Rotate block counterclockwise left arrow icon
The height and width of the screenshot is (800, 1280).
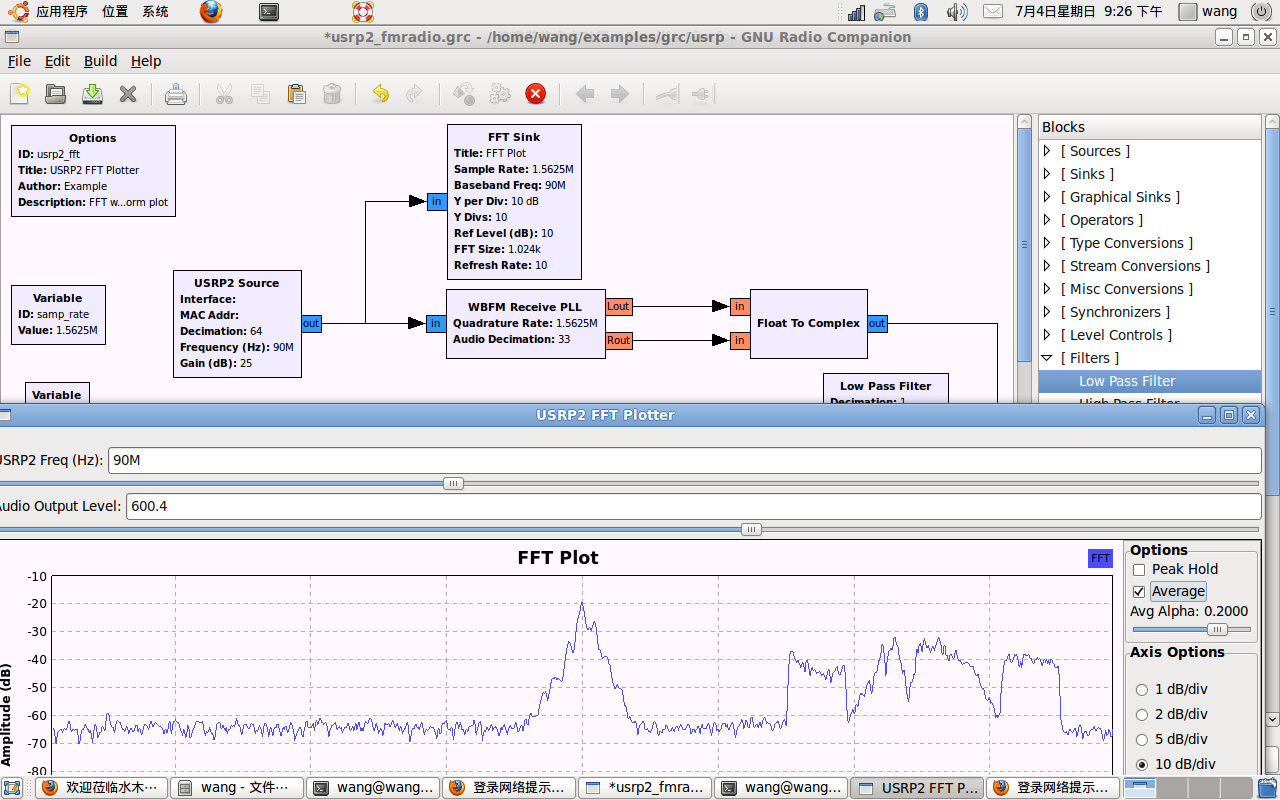tap(585, 94)
